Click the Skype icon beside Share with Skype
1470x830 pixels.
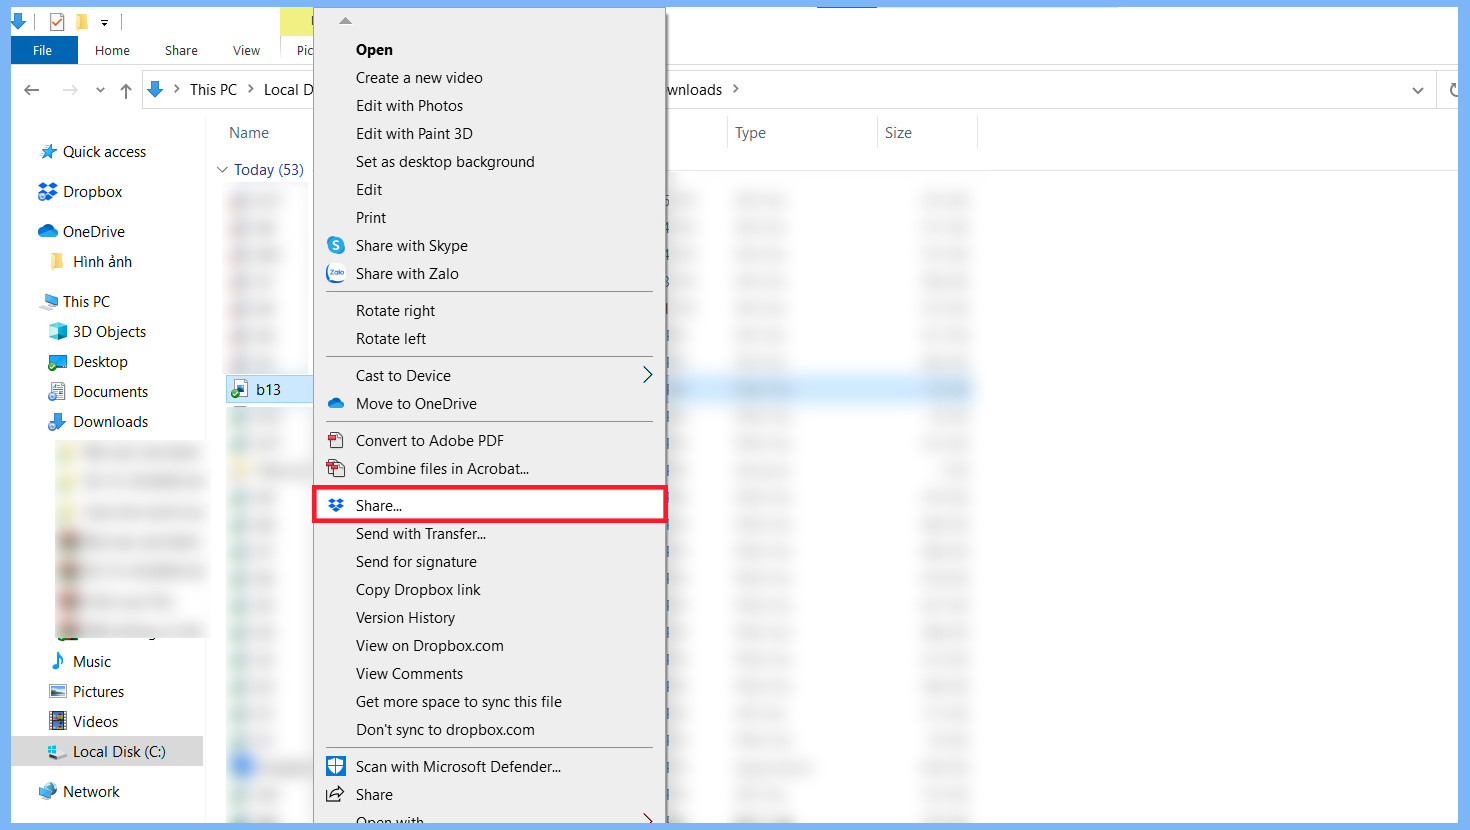pyautogui.click(x=336, y=245)
